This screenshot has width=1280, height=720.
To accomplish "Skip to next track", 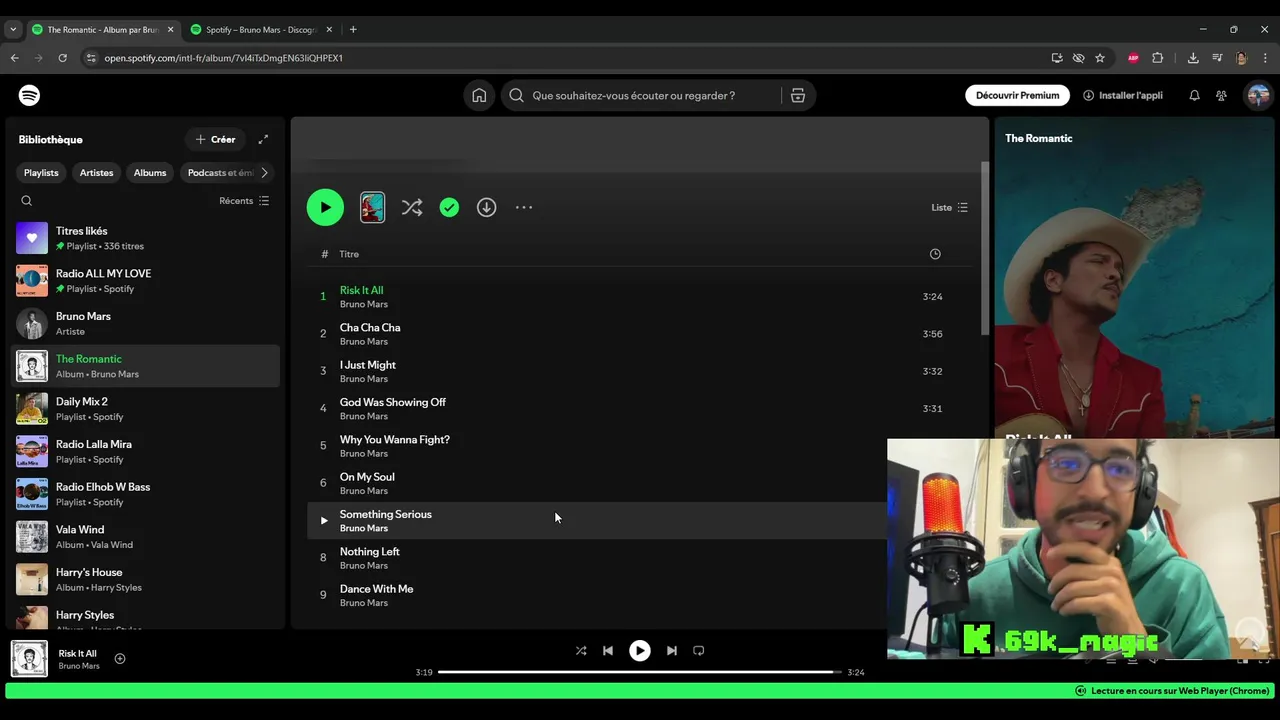I will coord(672,651).
